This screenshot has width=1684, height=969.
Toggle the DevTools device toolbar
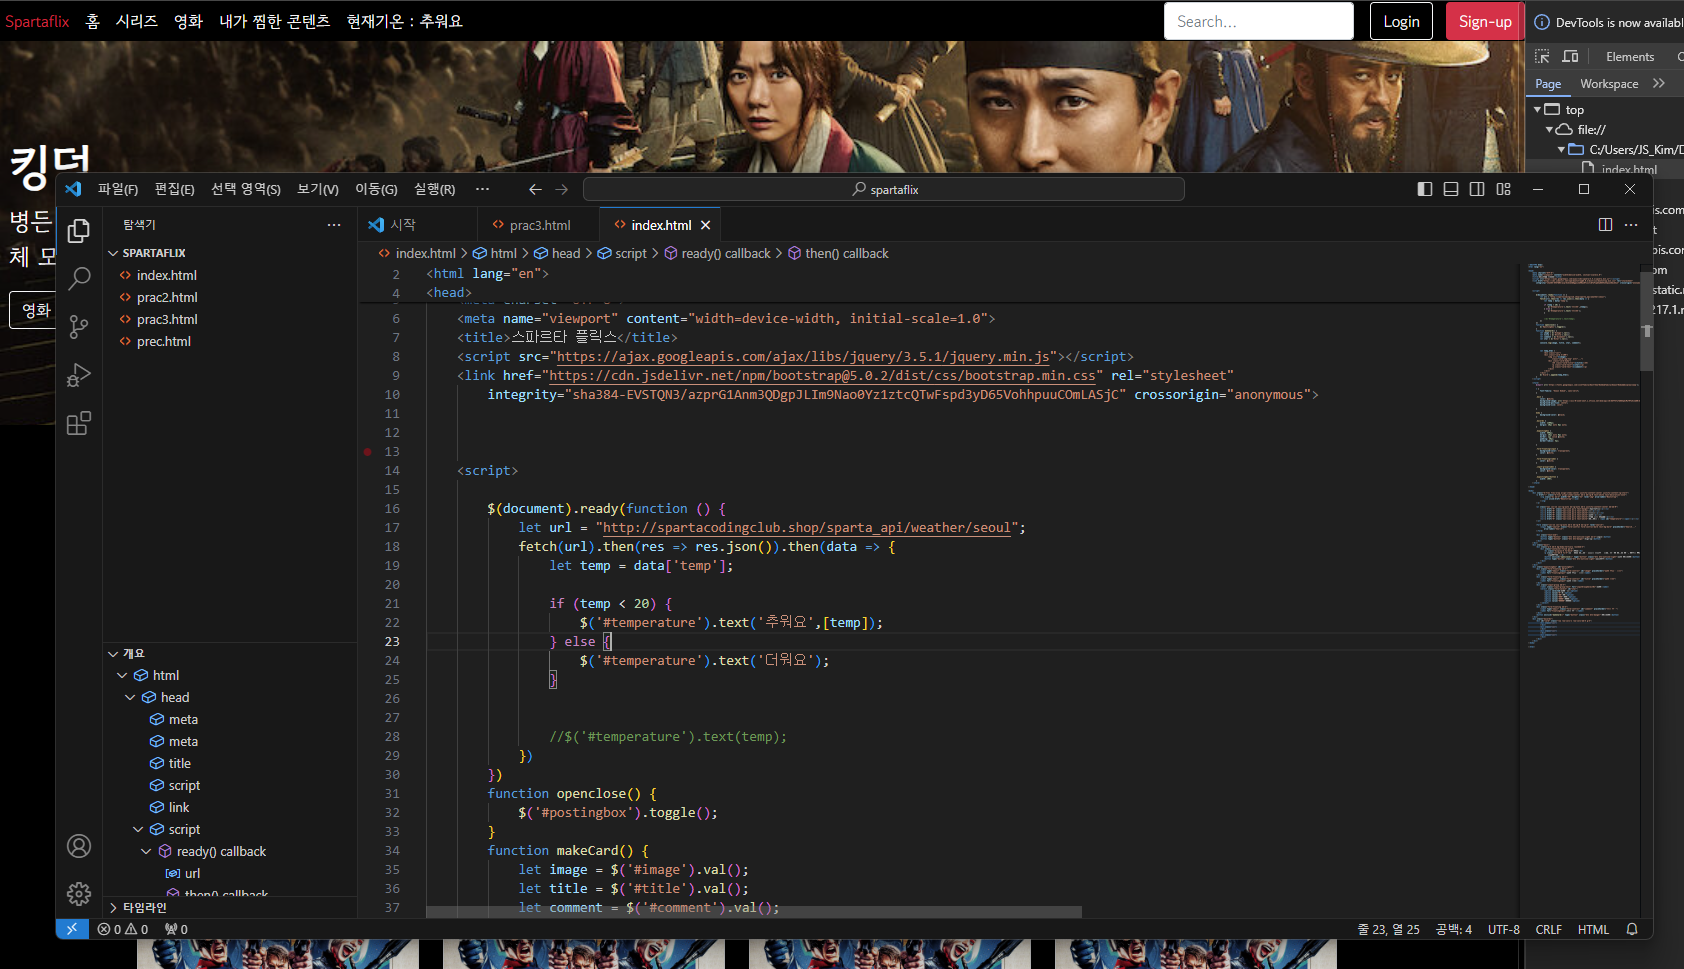coord(1570,57)
